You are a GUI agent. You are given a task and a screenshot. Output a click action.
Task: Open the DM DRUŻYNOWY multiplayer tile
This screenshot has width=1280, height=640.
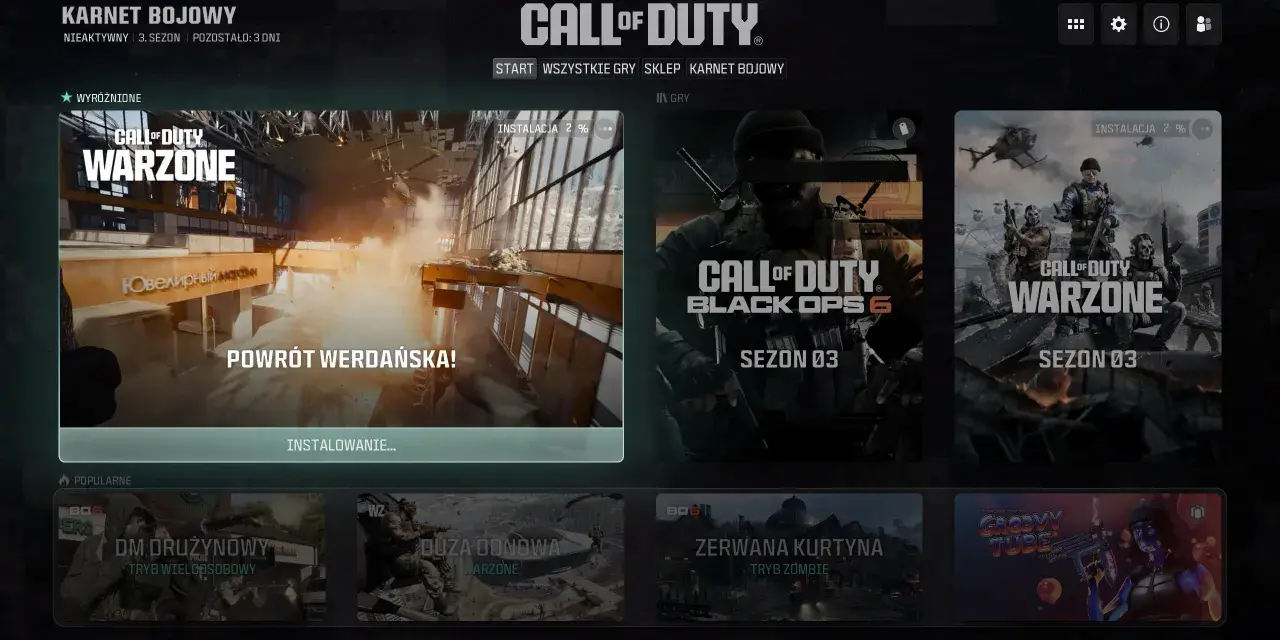[x=192, y=557]
